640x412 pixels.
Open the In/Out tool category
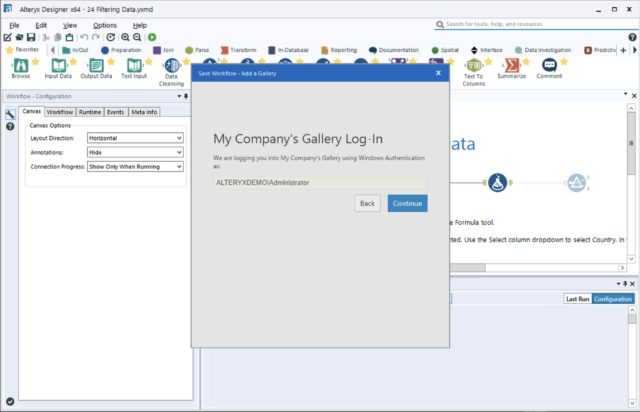click(75, 50)
